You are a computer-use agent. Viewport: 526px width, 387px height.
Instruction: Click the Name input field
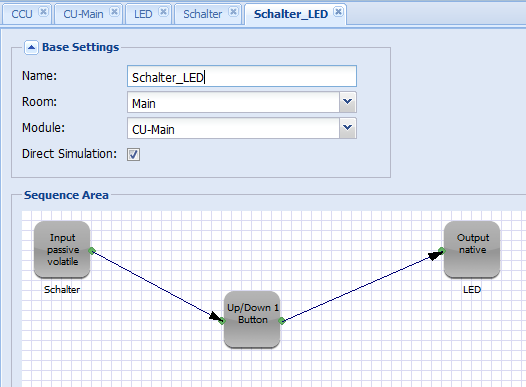pyautogui.click(x=242, y=76)
